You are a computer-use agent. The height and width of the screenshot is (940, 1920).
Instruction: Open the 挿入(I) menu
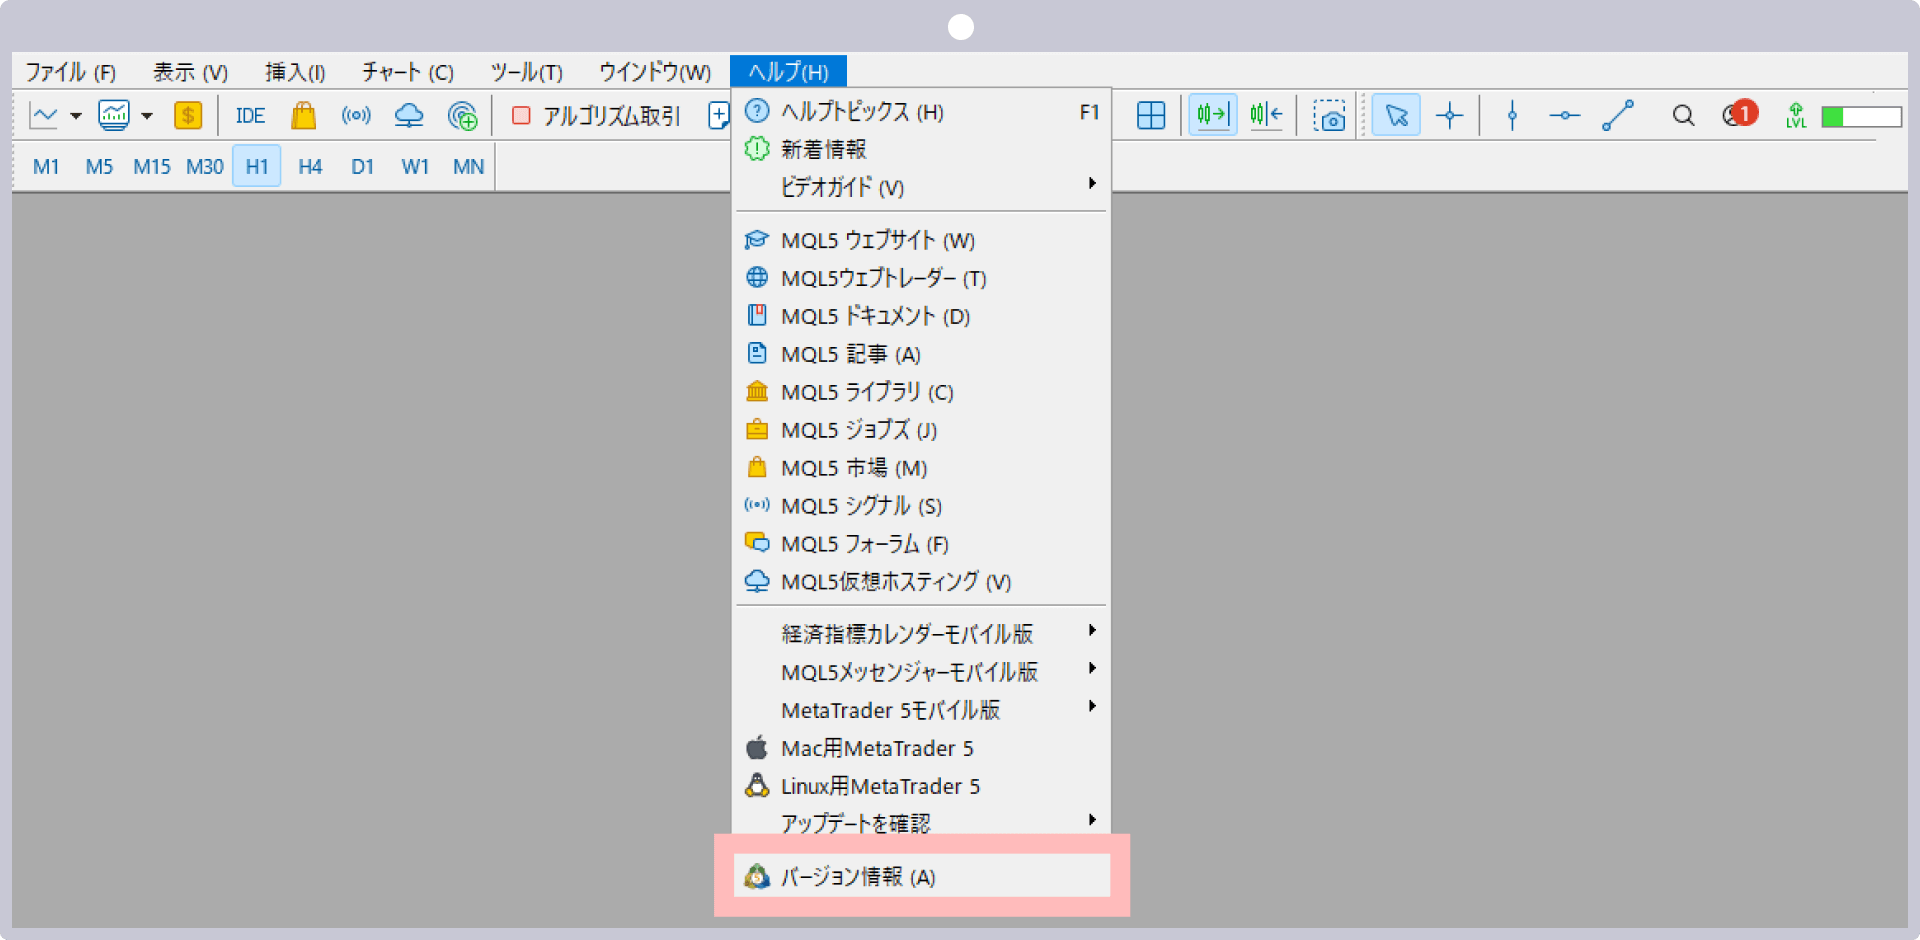tap(295, 72)
